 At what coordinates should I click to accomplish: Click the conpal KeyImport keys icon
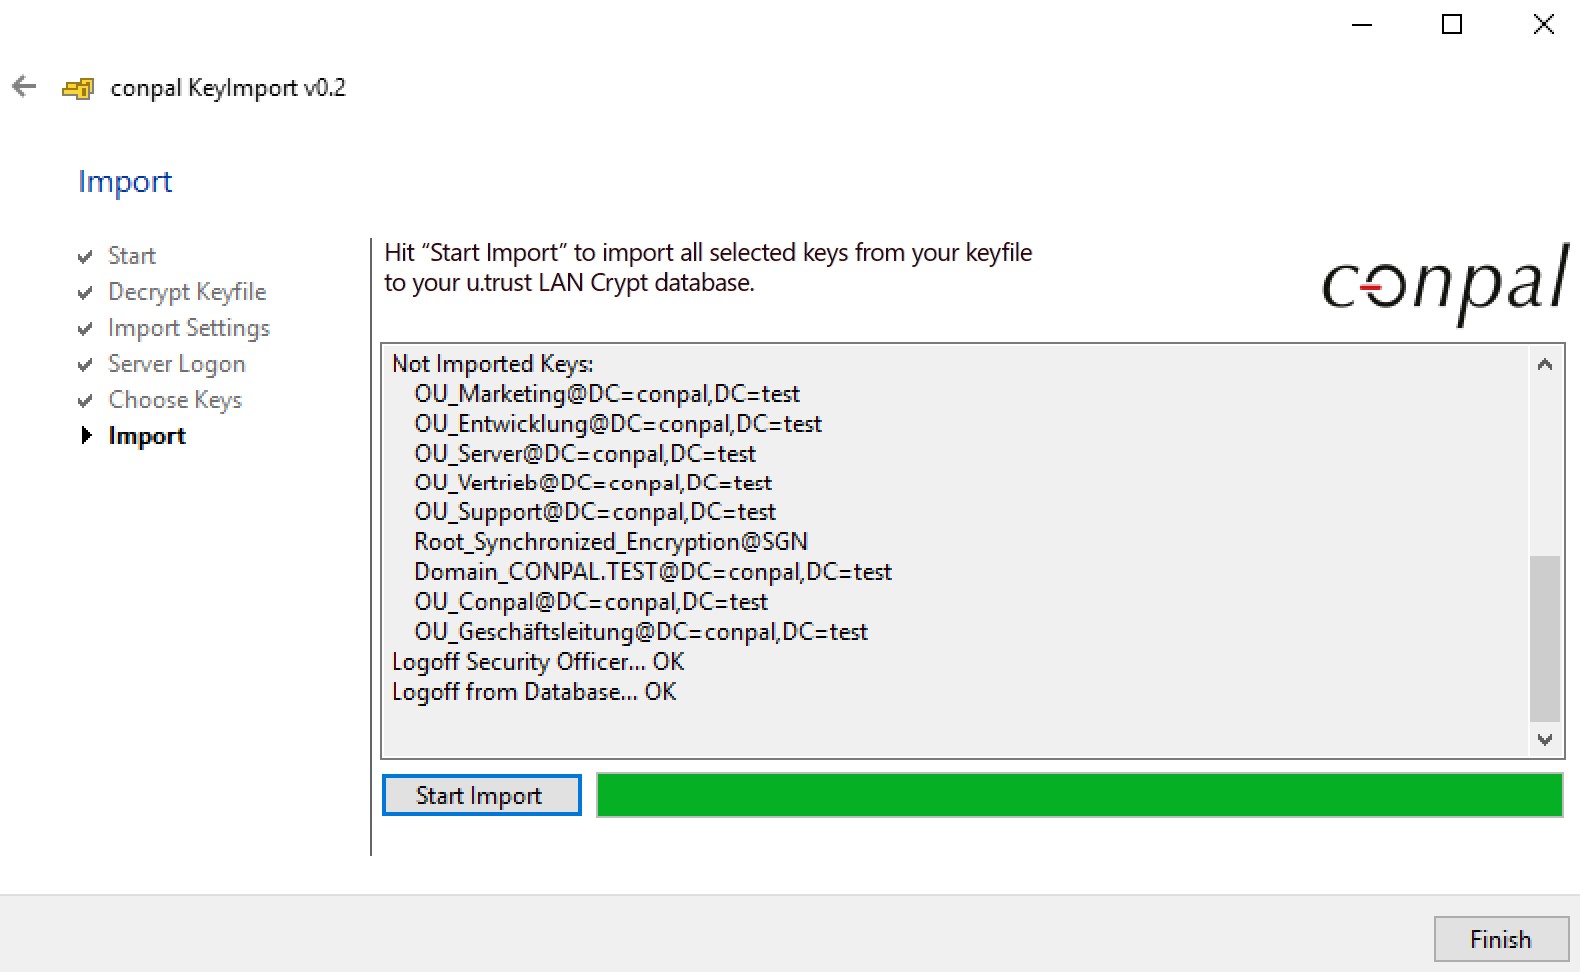pos(78,89)
